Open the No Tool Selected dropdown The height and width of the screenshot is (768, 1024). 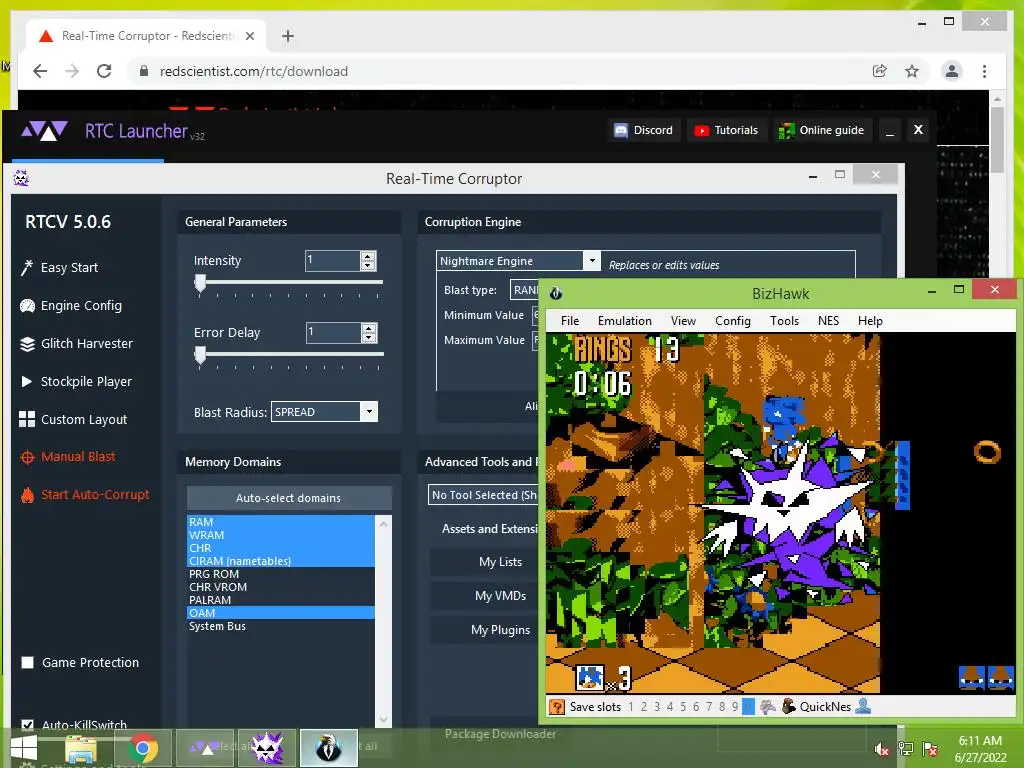tap(484, 495)
